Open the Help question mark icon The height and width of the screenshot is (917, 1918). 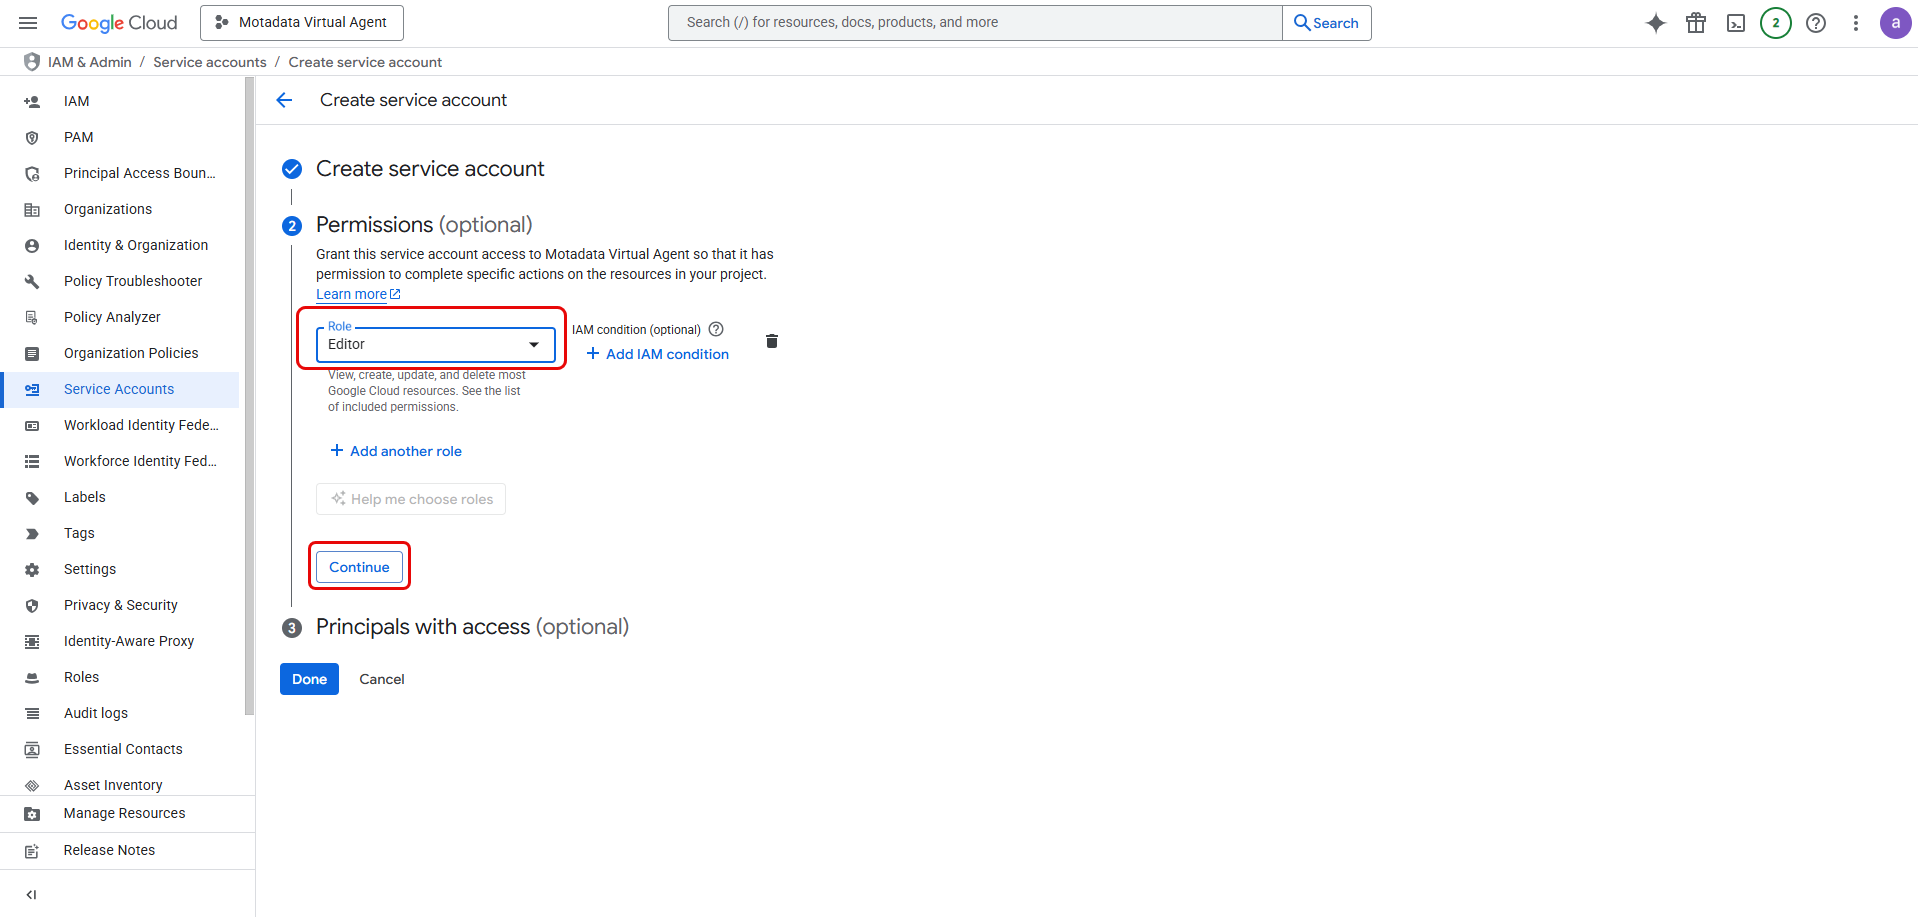click(x=1816, y=22)
